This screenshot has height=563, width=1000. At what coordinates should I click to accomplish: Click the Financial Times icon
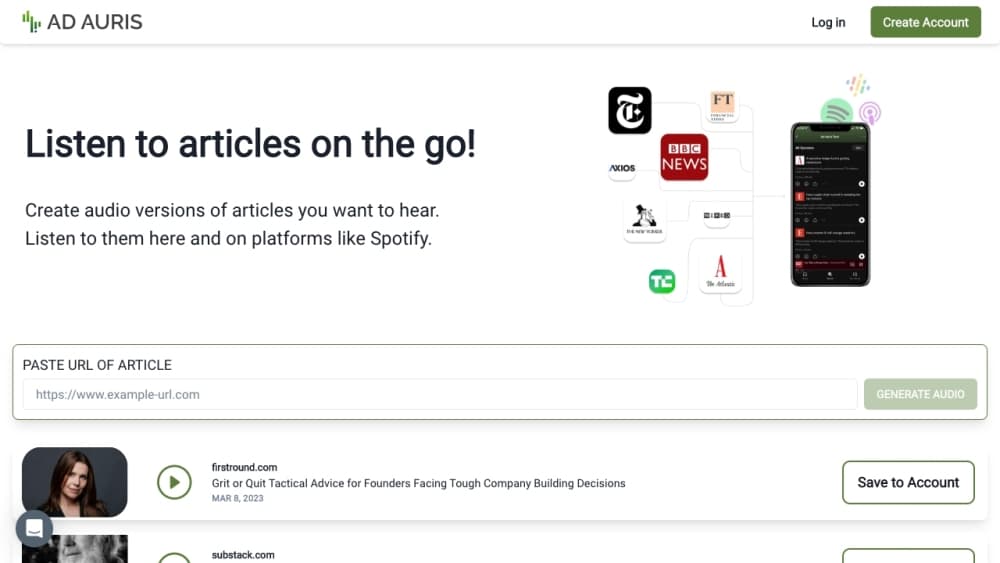[x=723, y=104]
